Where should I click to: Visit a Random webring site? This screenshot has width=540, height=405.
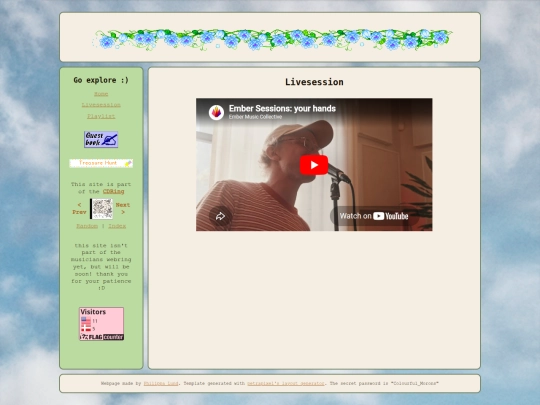pyautogui.click(x=87, y=226)
